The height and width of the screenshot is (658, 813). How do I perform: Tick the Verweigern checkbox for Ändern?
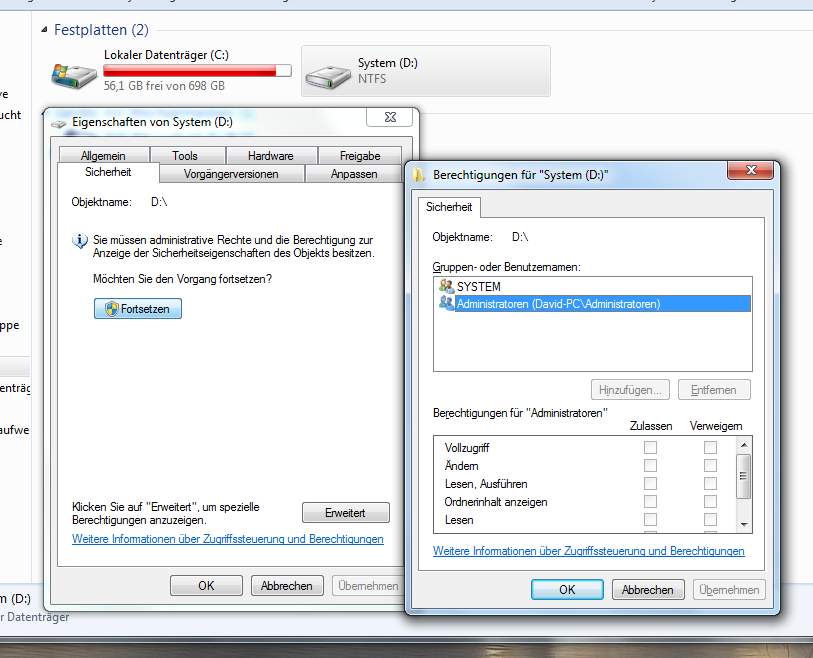(710, 466)
